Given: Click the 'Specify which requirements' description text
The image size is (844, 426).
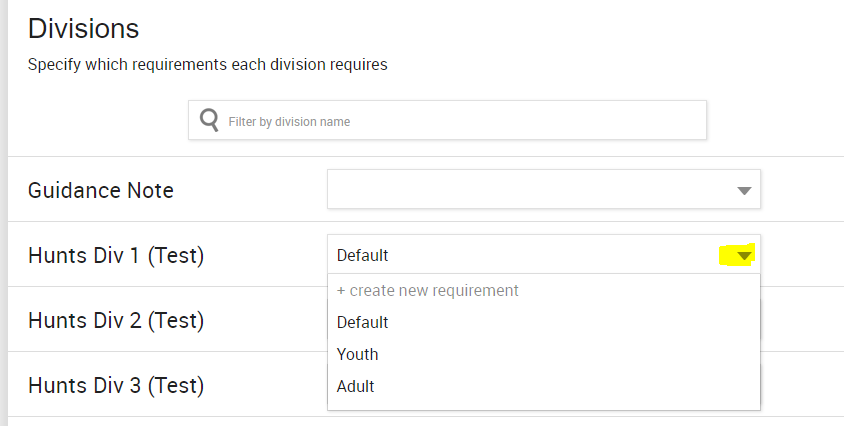Looking at the screenshot, I should click(207, 65).
